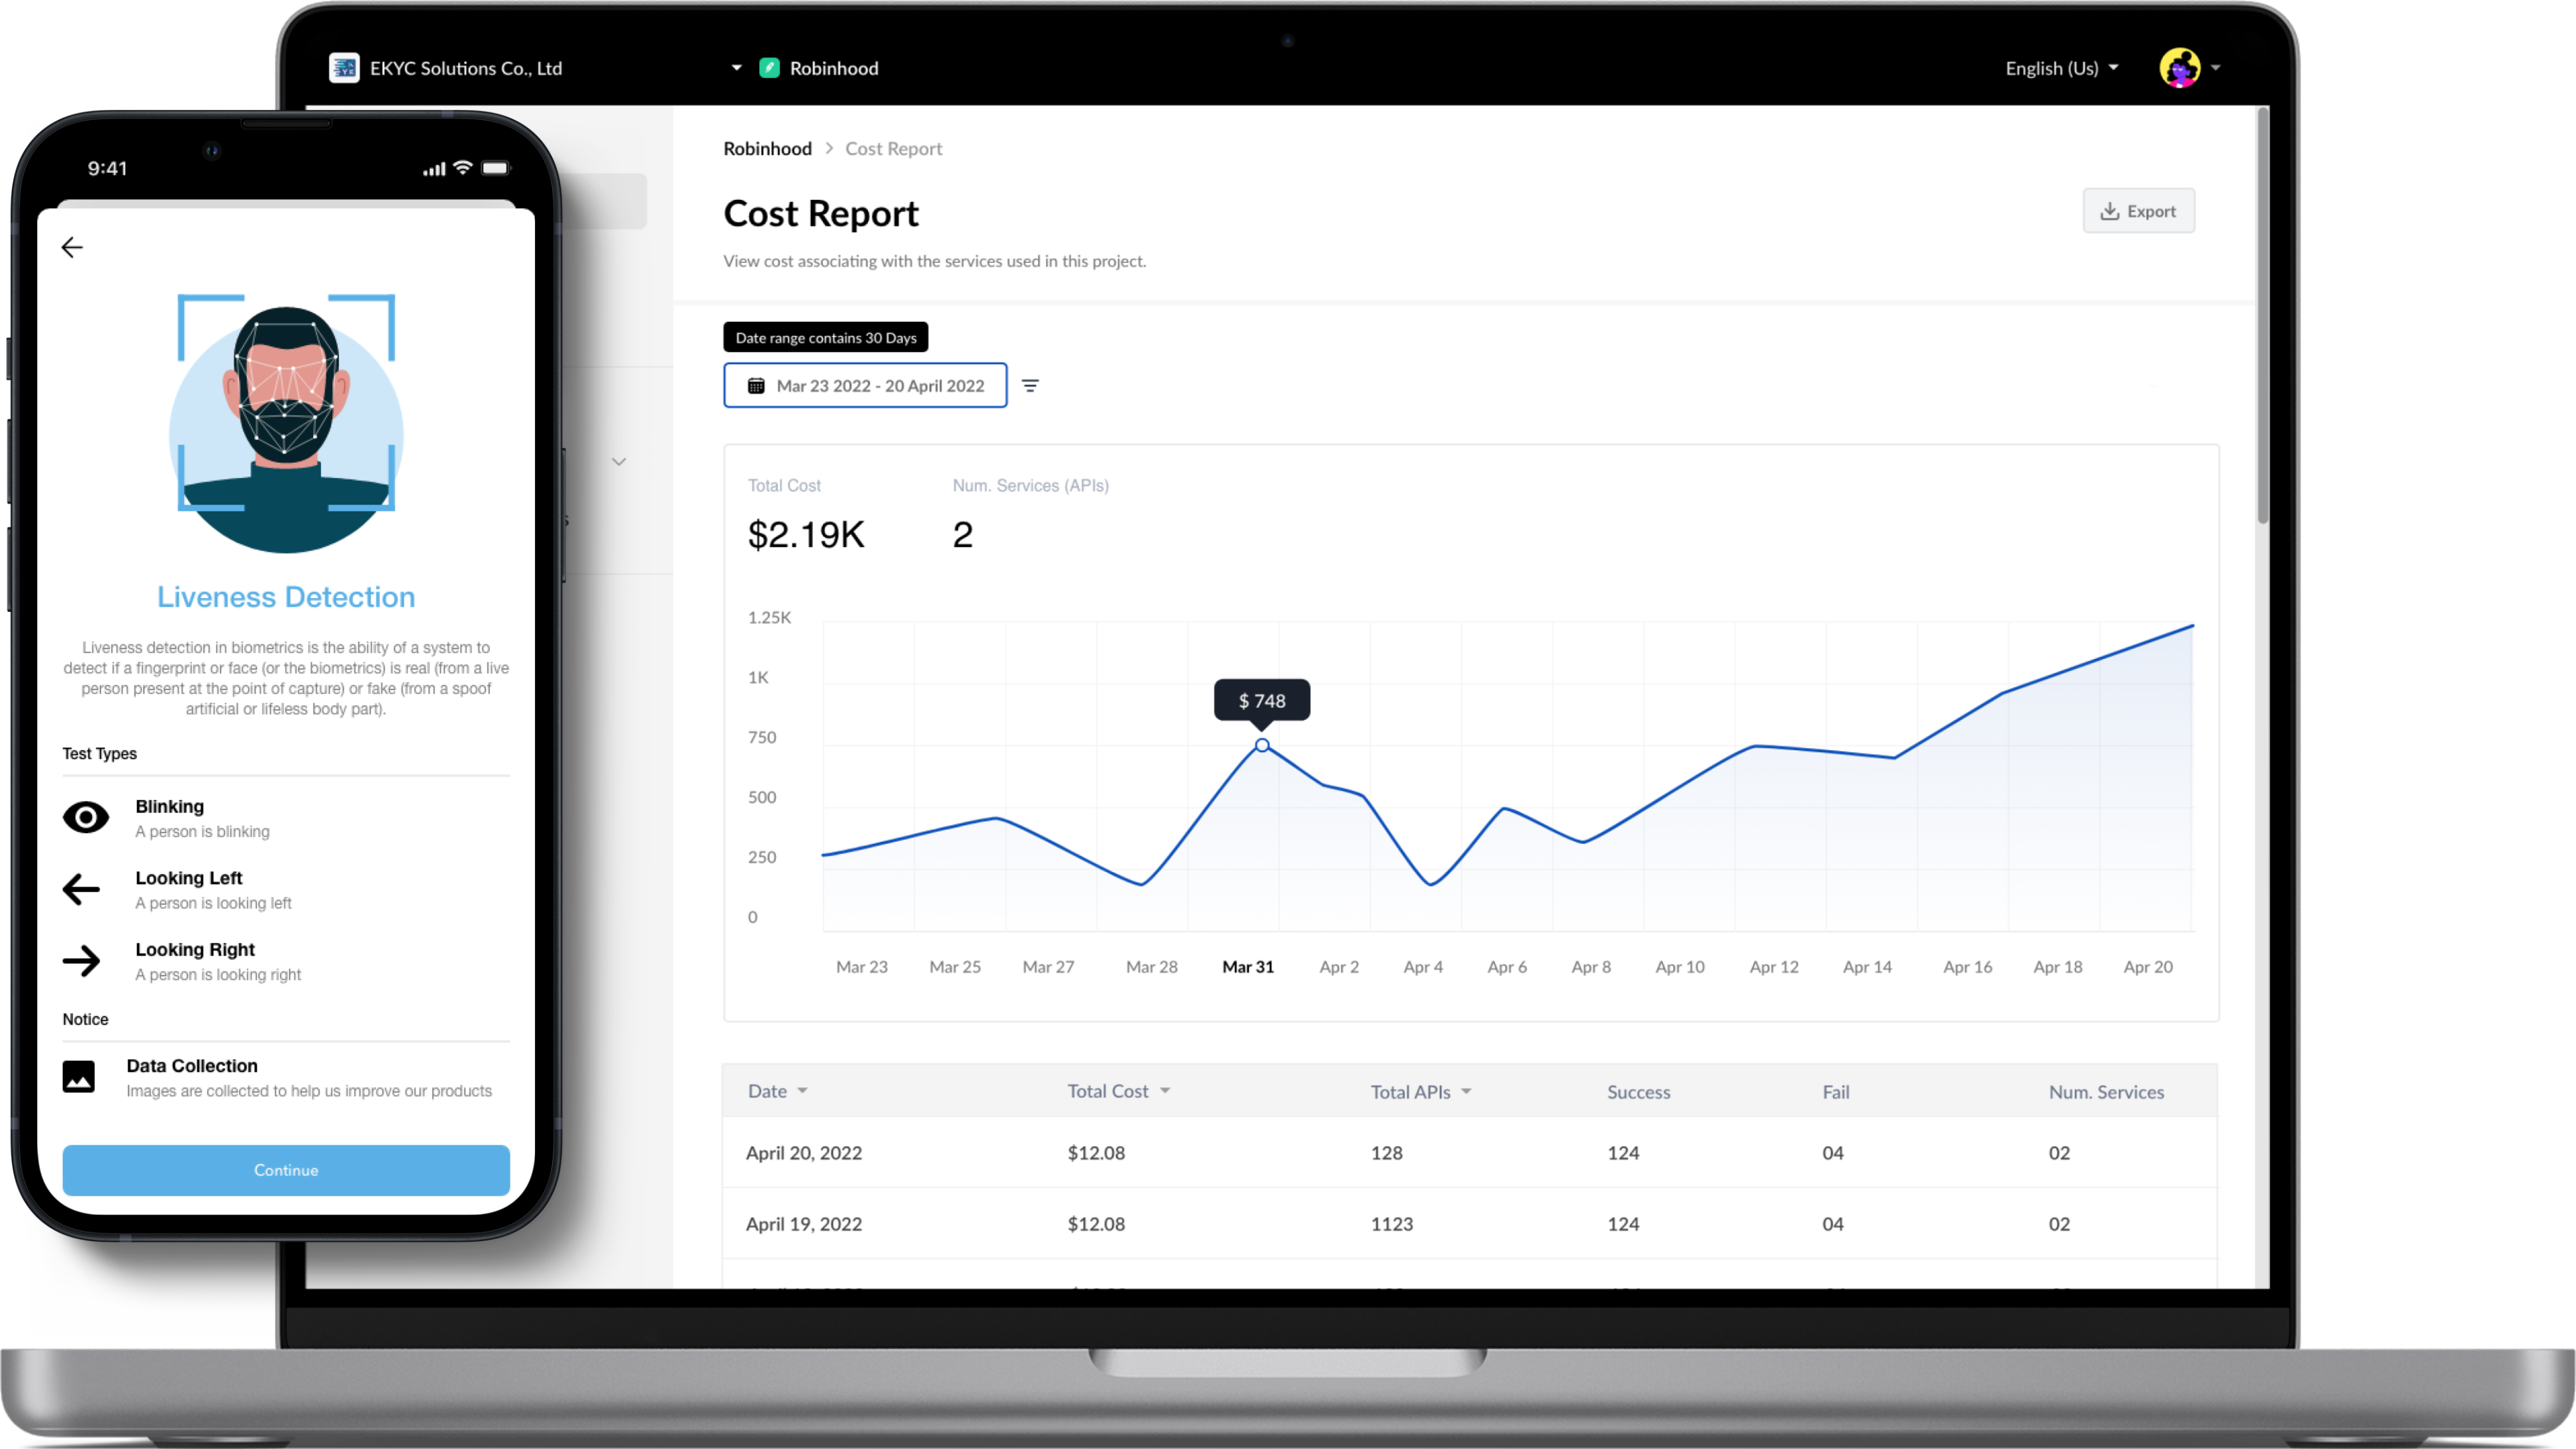Viewport: 2576px width, 1449px height.
Task: Click the back arrow on phone screen
Action: pos(72,247)
